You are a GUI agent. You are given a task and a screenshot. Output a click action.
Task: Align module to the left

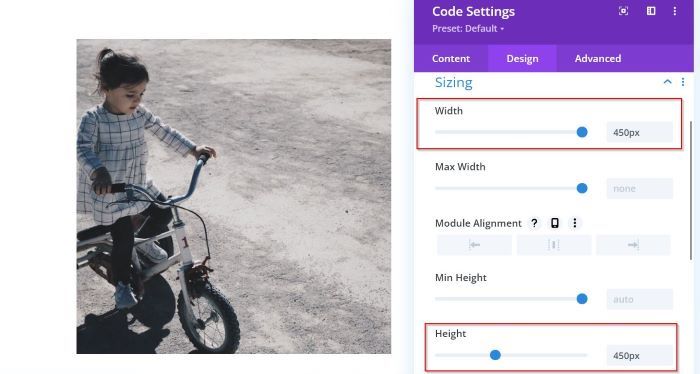474,245
